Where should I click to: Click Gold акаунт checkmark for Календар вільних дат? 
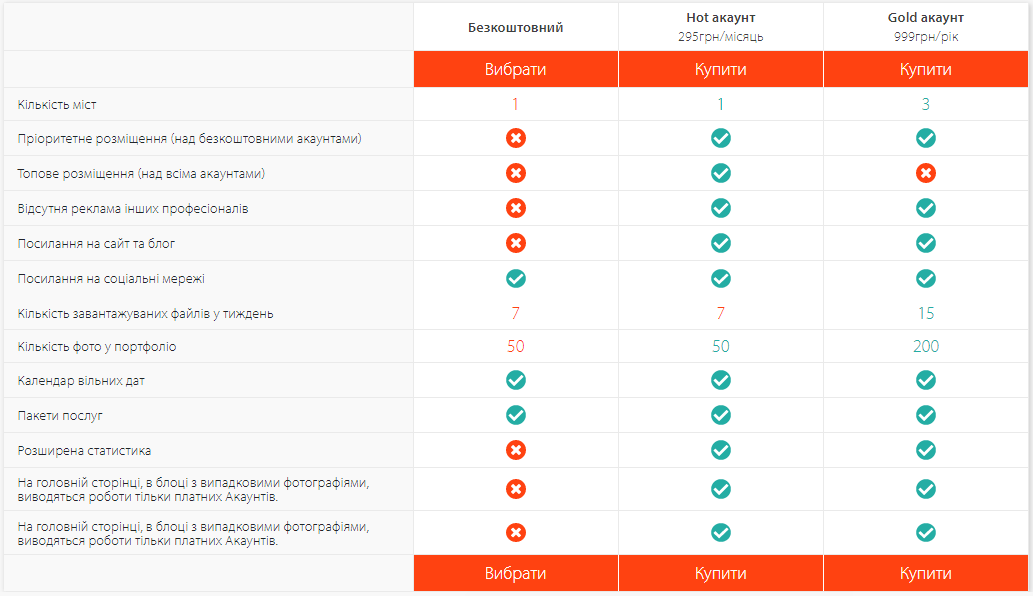click(926, 380)
